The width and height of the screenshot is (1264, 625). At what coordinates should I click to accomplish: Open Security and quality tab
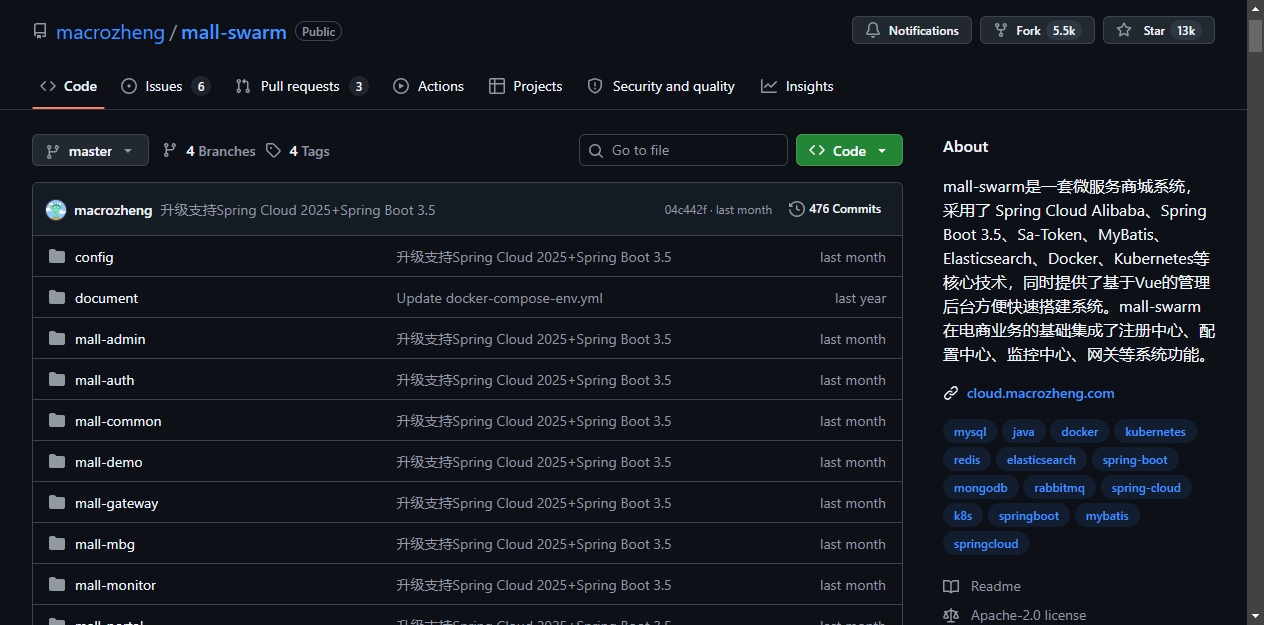pos(661,87)
